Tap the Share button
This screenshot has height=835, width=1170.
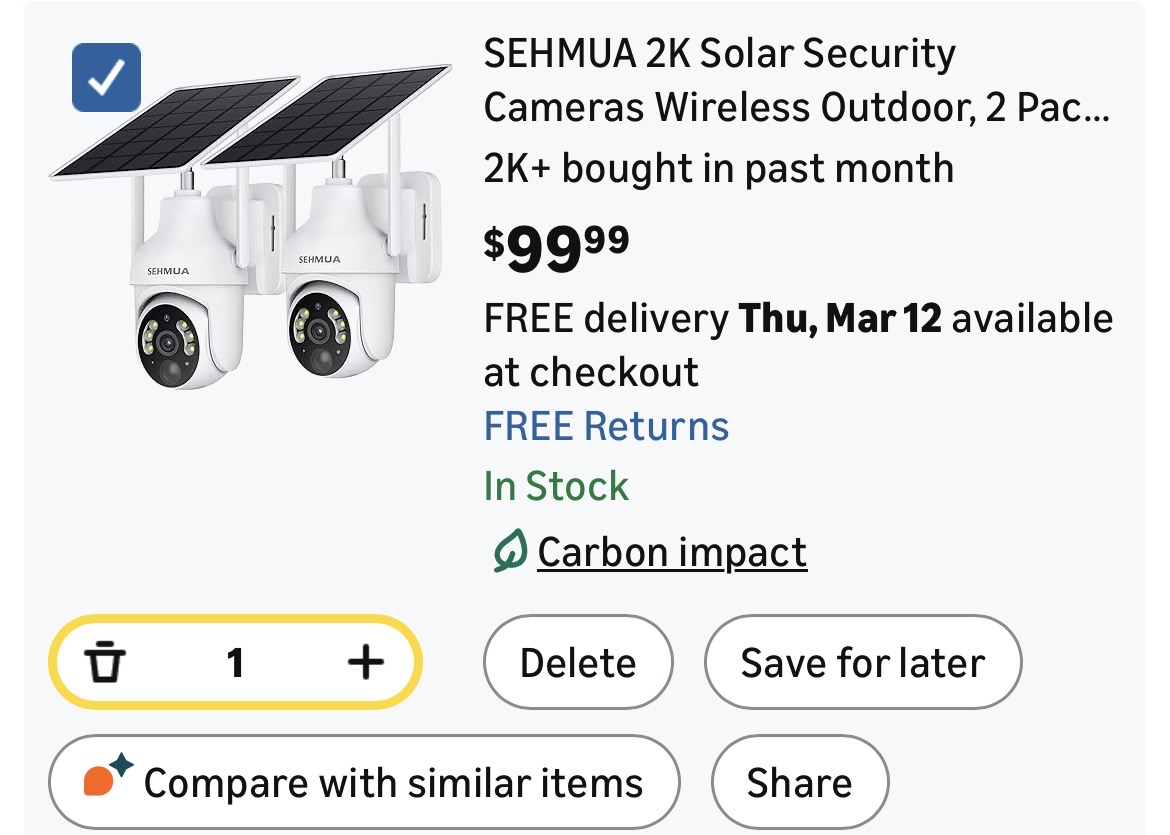(x=799, y=783)
